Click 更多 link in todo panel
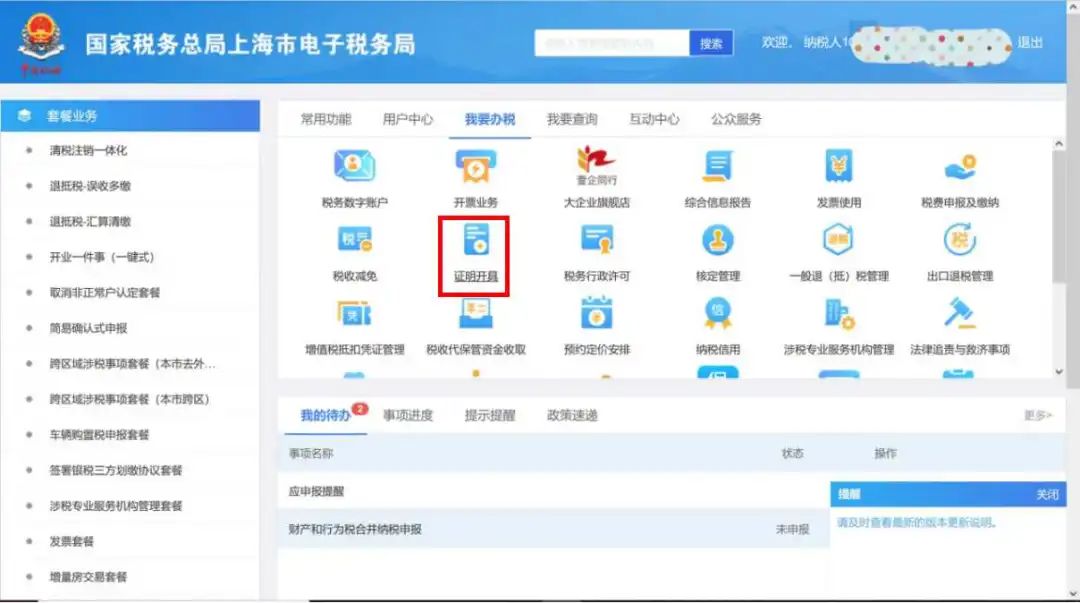Image resolution: width=1080 pixels, height=603 pixels. point(1037,416)
